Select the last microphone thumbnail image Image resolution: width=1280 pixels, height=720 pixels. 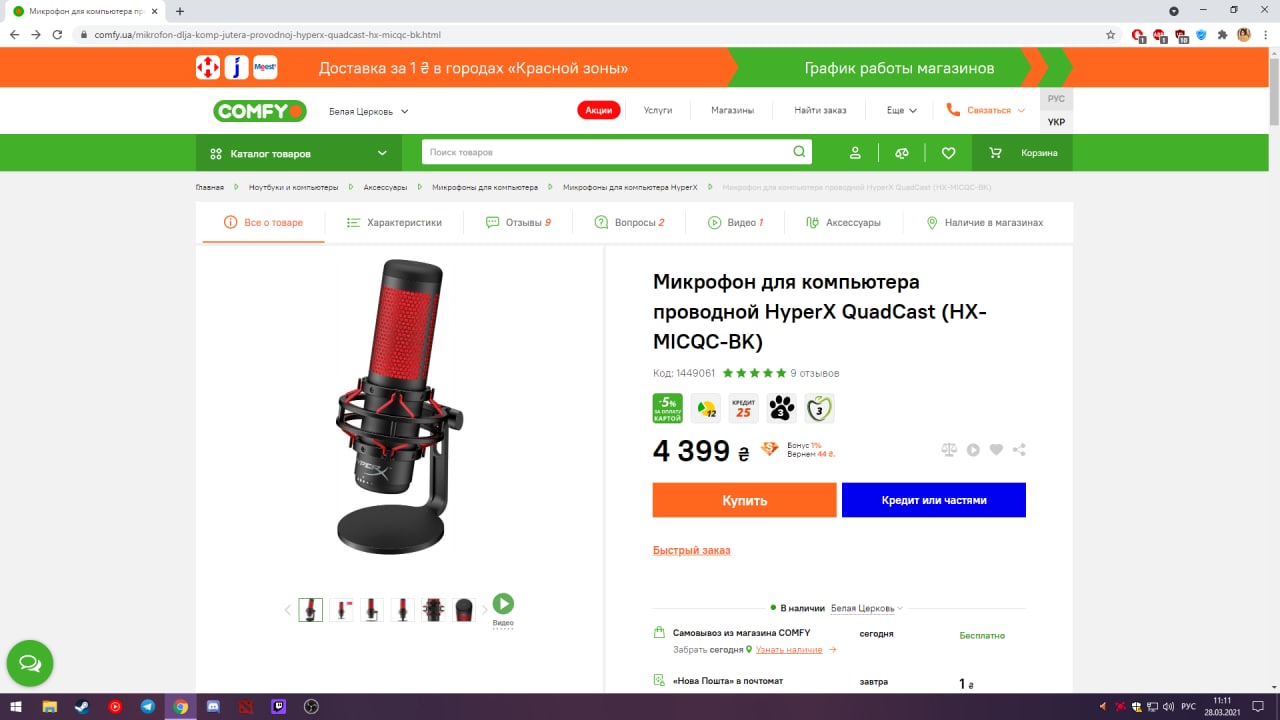click(x=464, y=609)
